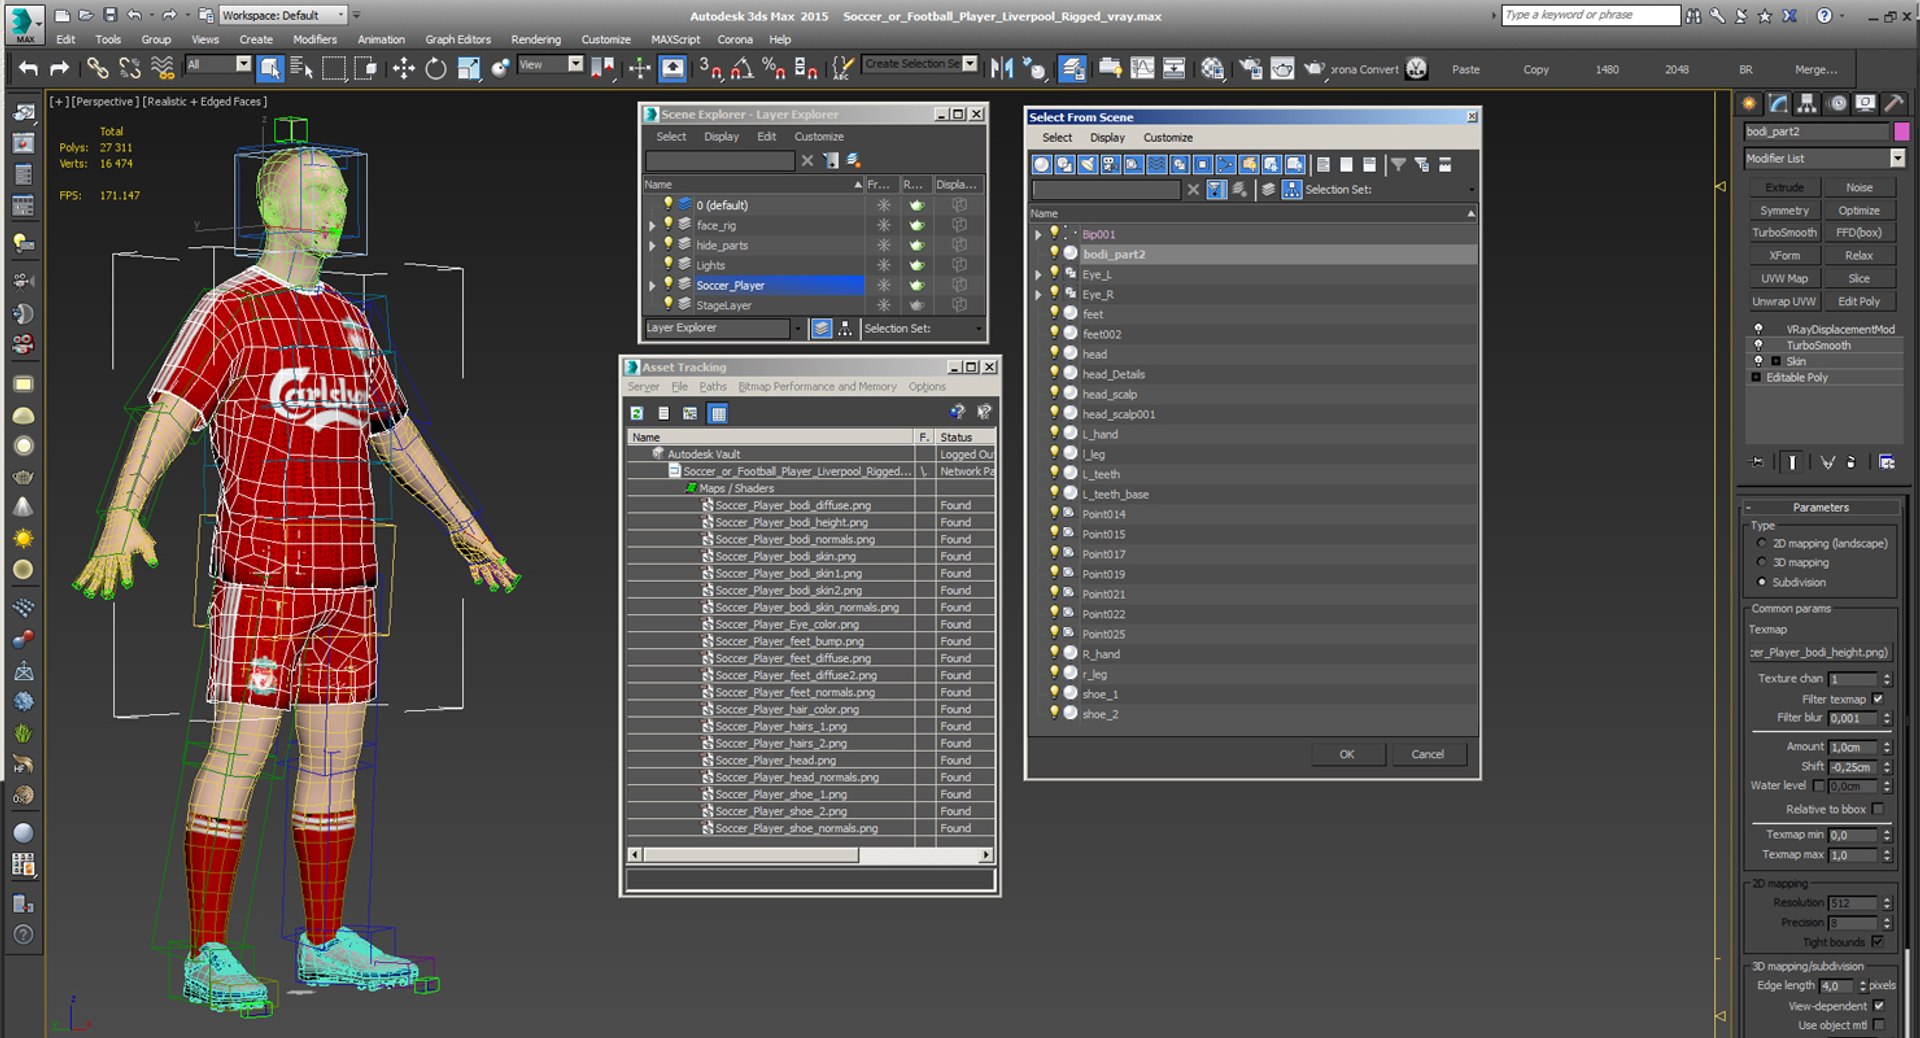Toggle the Percent Snap icon
The height and width of the screenshot is (1038, 1920).
pos(773,68)
